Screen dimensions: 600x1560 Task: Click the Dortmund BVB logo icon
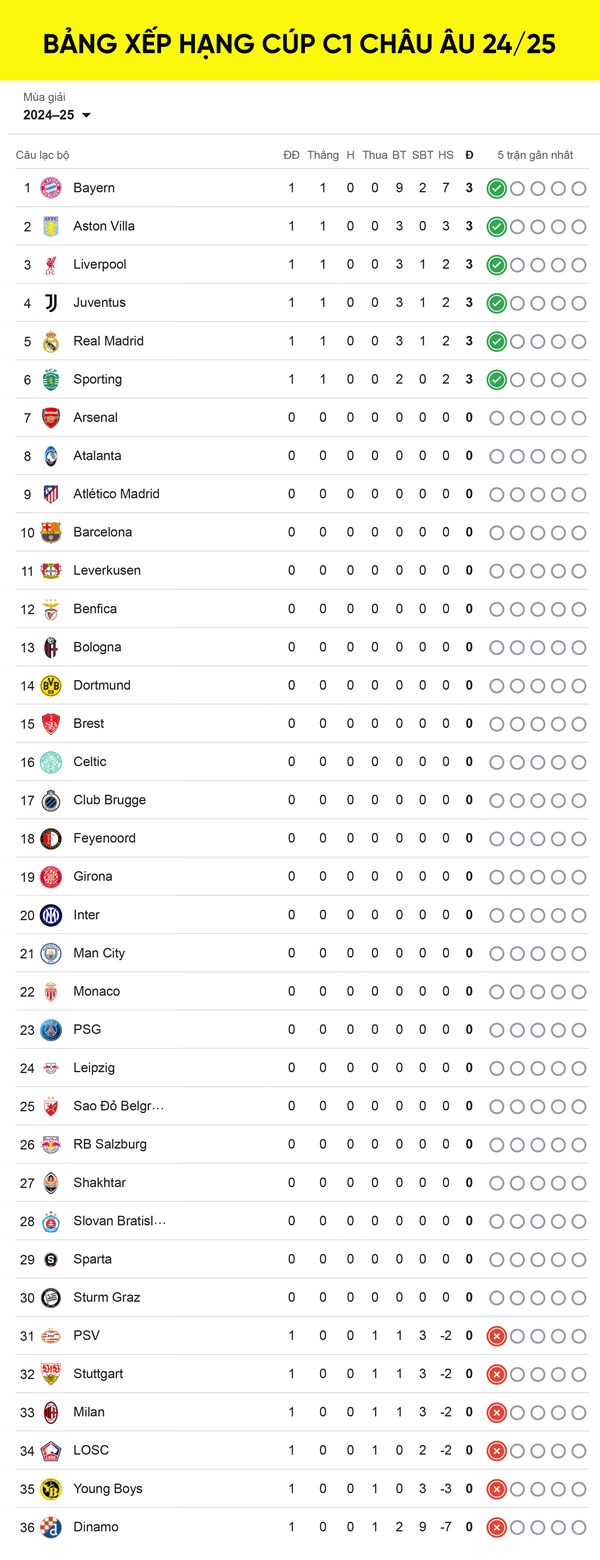click(x=51, y=685)
